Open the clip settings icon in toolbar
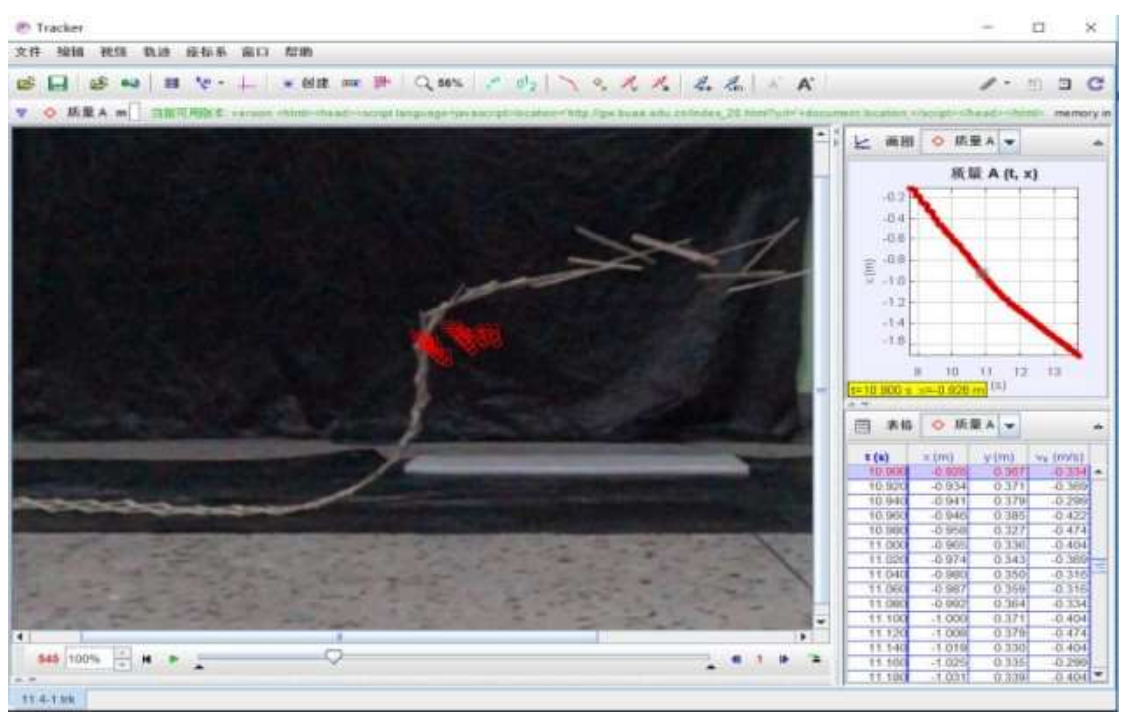1127x717 pixels. pos(171,83)
